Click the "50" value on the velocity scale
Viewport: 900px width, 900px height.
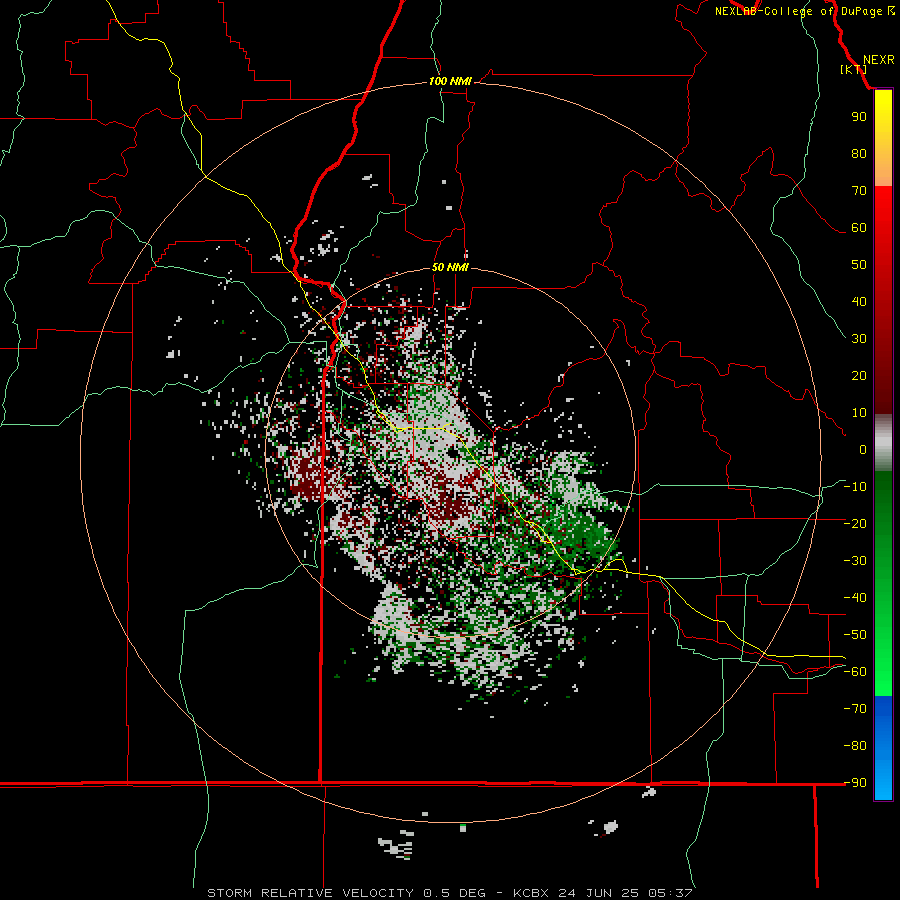(859, 265)
